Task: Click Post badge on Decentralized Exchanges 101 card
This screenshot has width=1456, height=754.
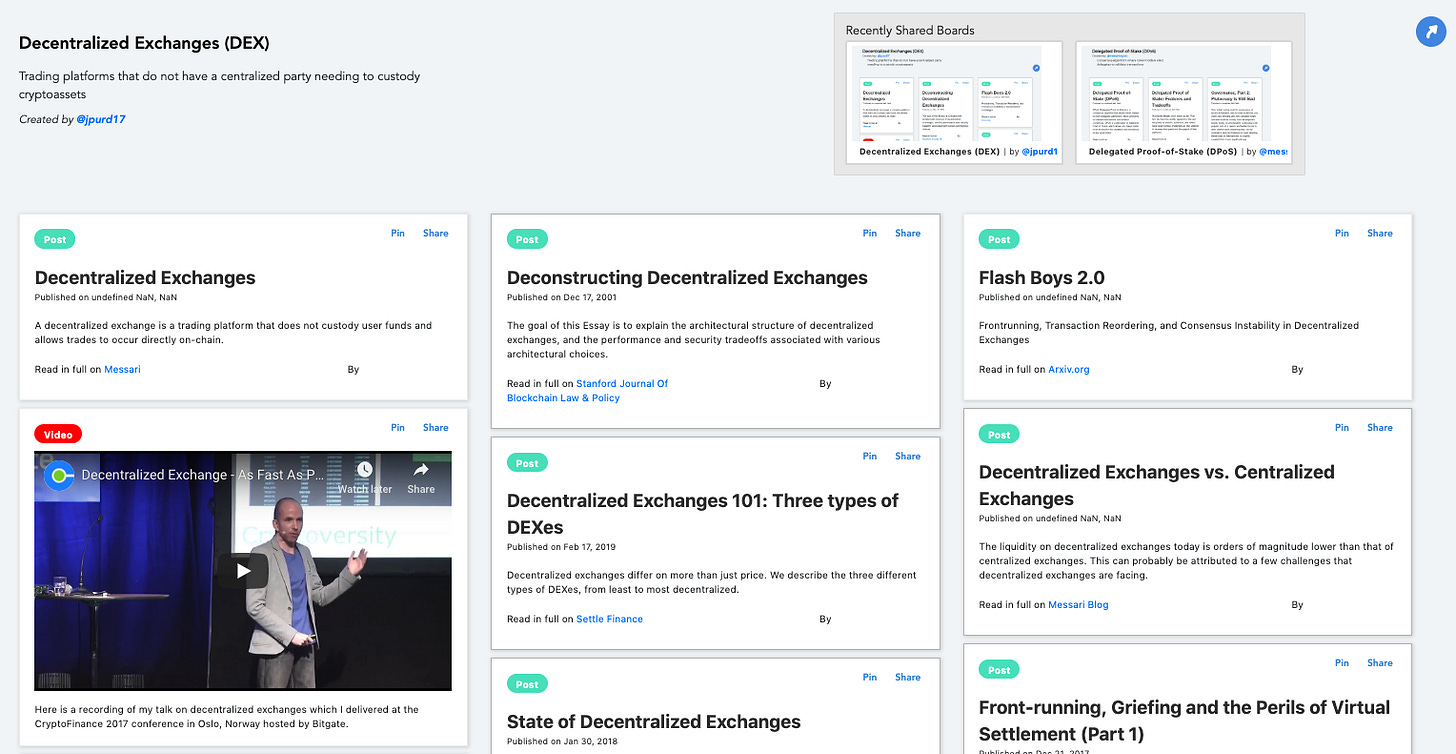Action: coord(527,463)
